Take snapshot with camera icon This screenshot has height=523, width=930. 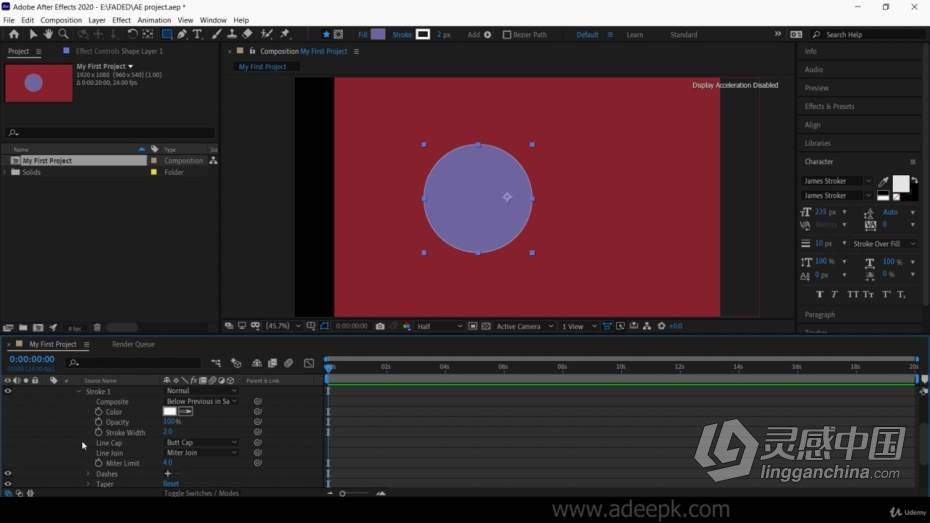point(380,326)
